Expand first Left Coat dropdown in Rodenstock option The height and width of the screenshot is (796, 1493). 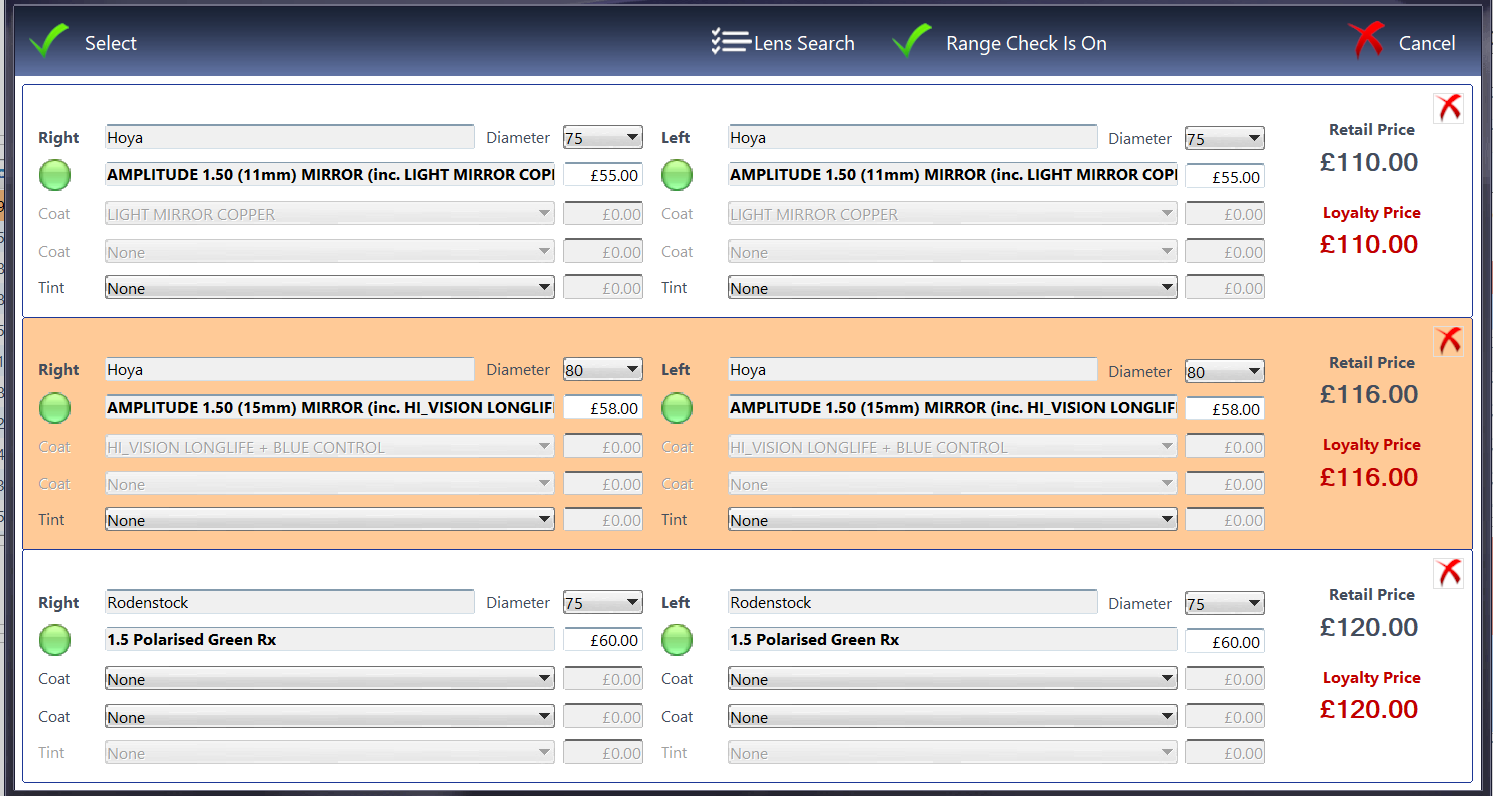(952, 679)
